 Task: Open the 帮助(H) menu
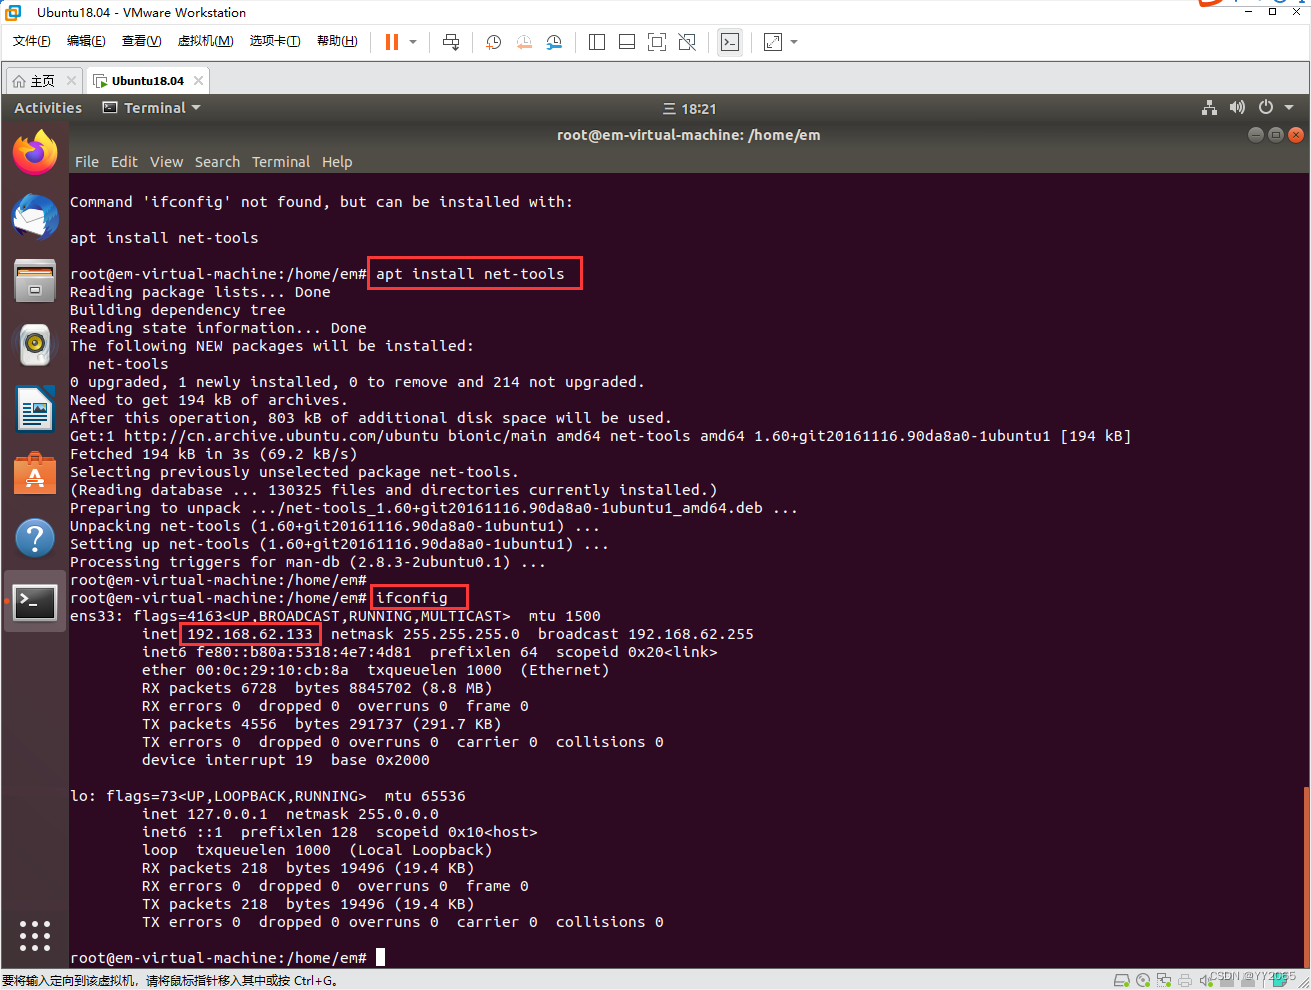[337, 41]
